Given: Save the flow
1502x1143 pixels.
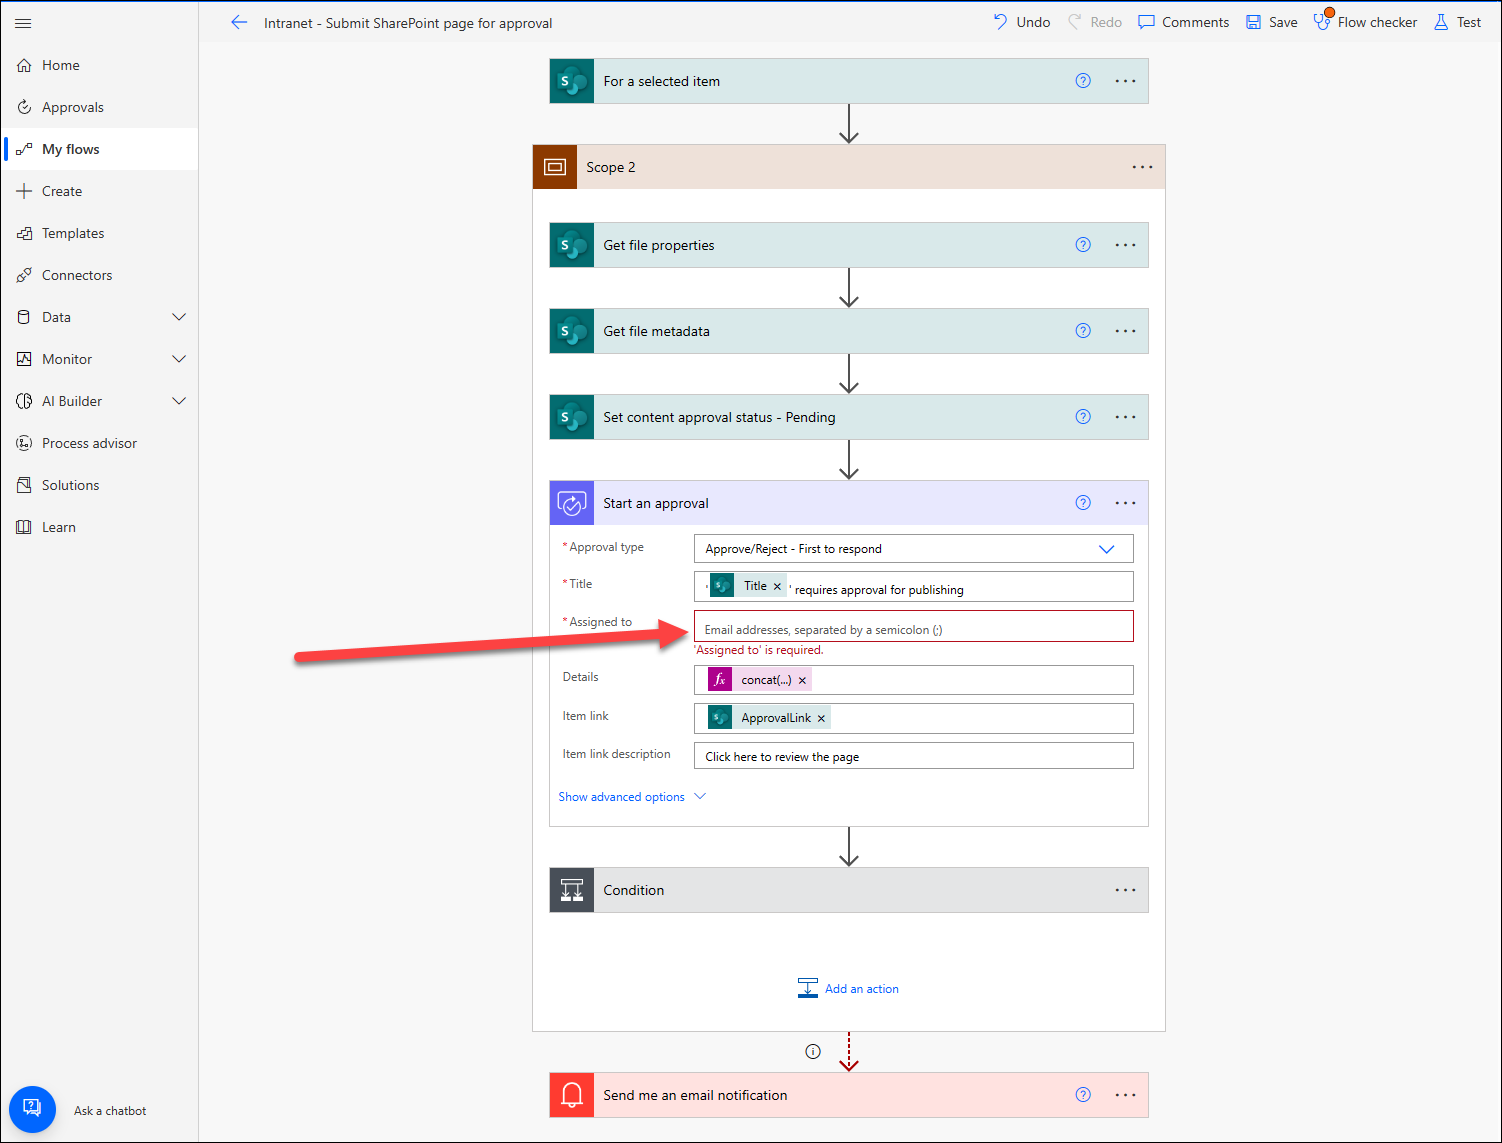Looking at the screenshot, I should click(x=1270, y=21).
